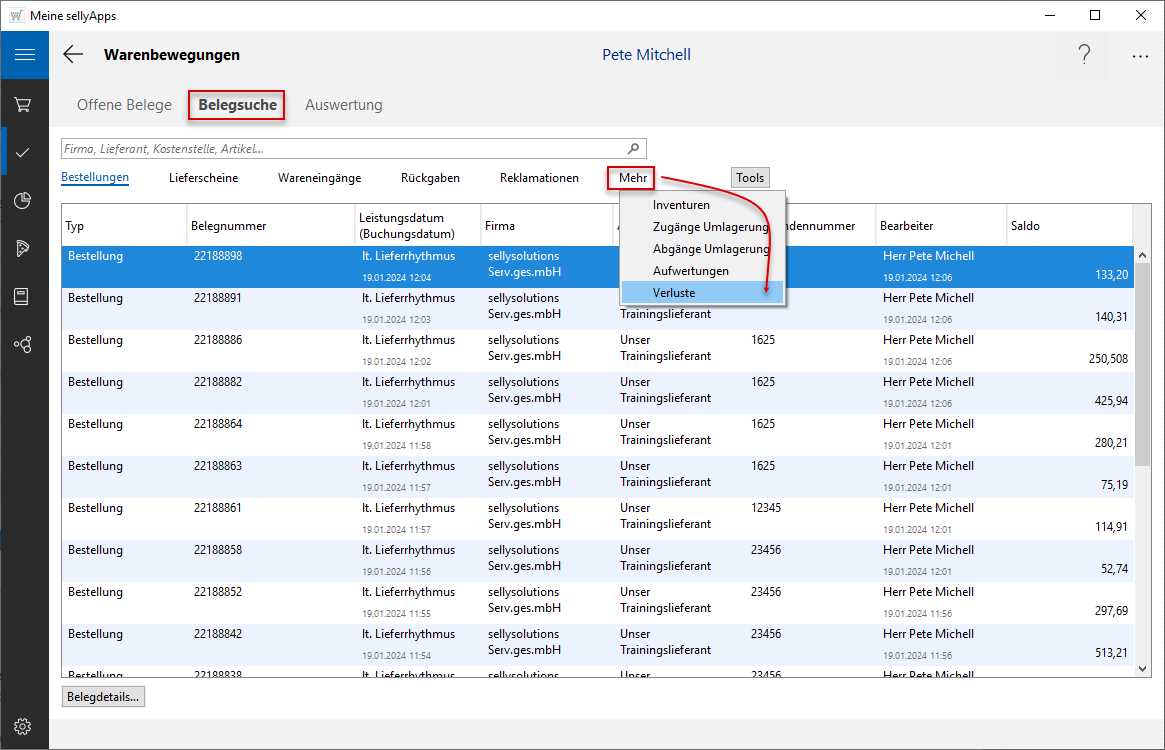Click the Belegdetails... button

pyautogui.click(x=103, y=697)
